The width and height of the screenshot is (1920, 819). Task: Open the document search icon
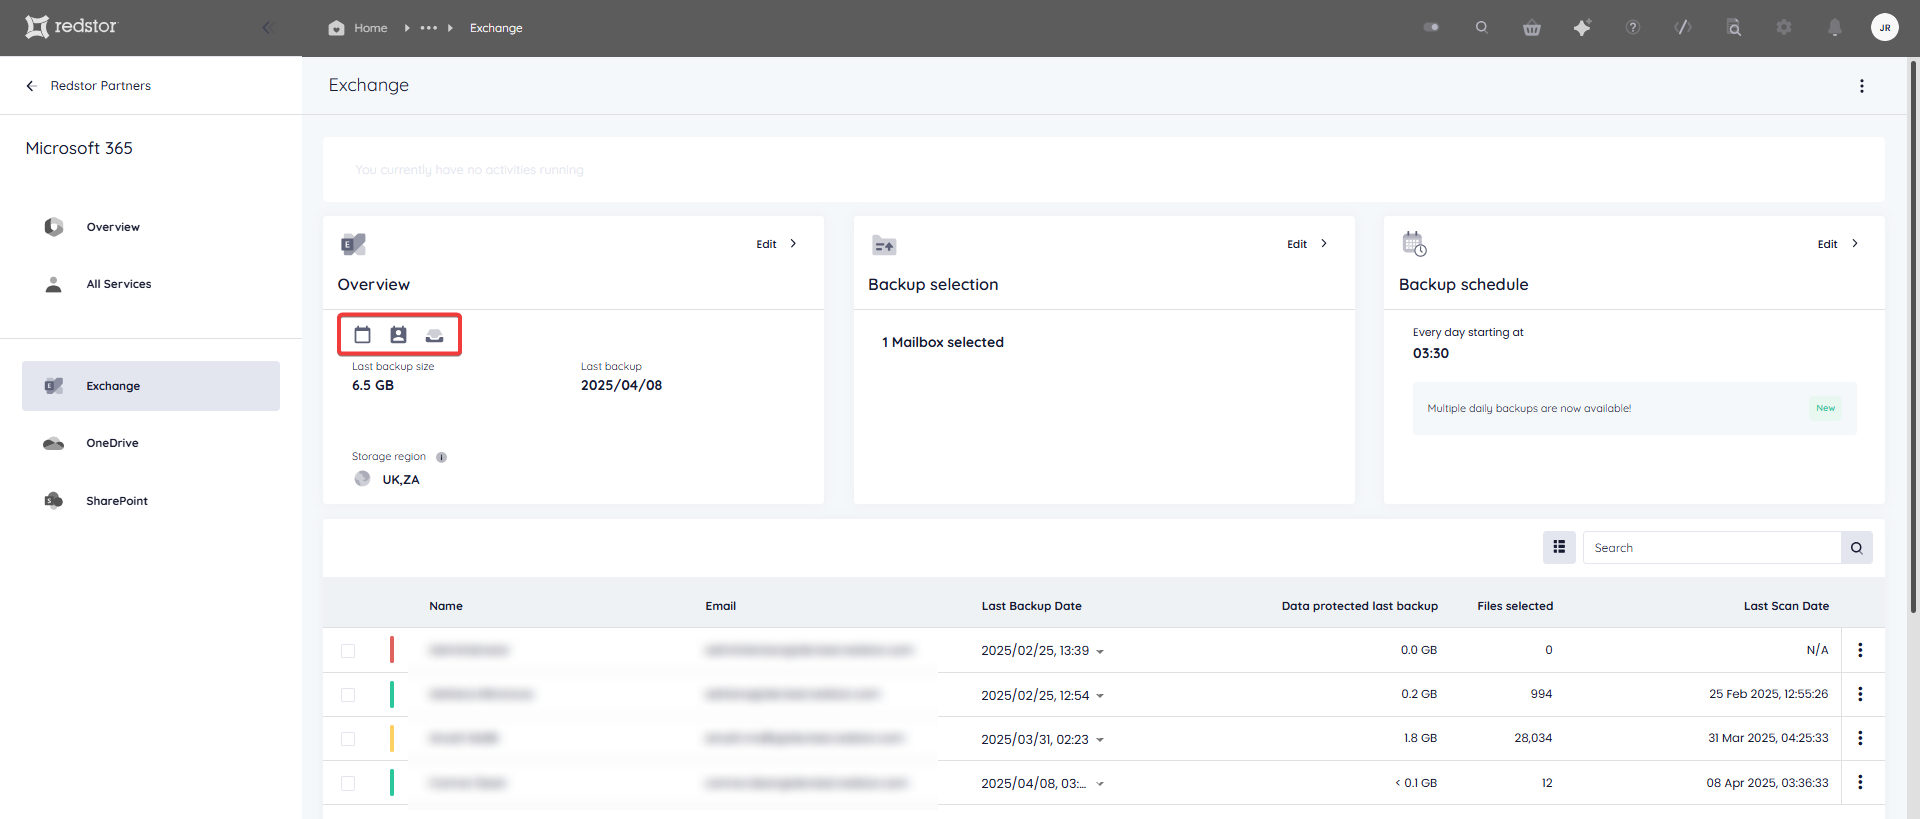point(1734,28)
